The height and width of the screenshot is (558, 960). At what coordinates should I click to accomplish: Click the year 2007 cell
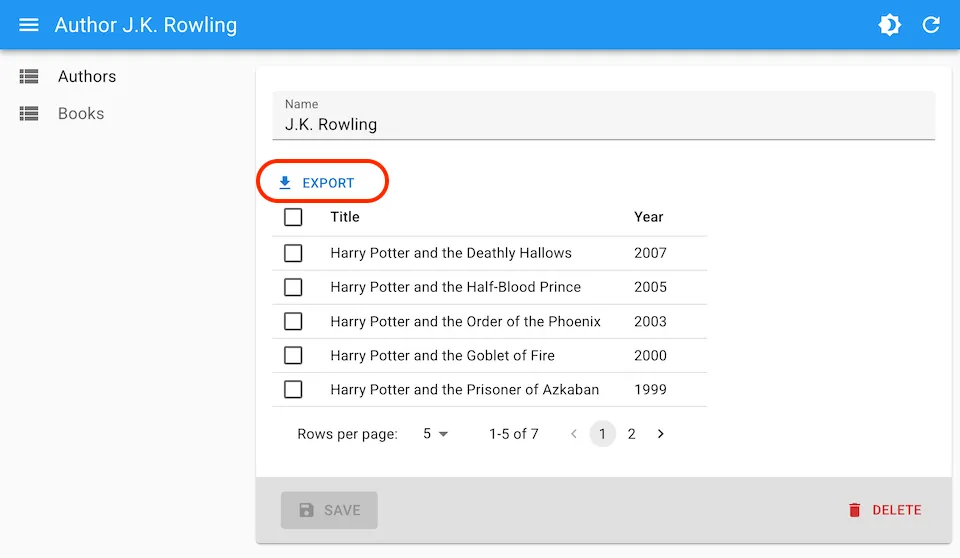650,253
